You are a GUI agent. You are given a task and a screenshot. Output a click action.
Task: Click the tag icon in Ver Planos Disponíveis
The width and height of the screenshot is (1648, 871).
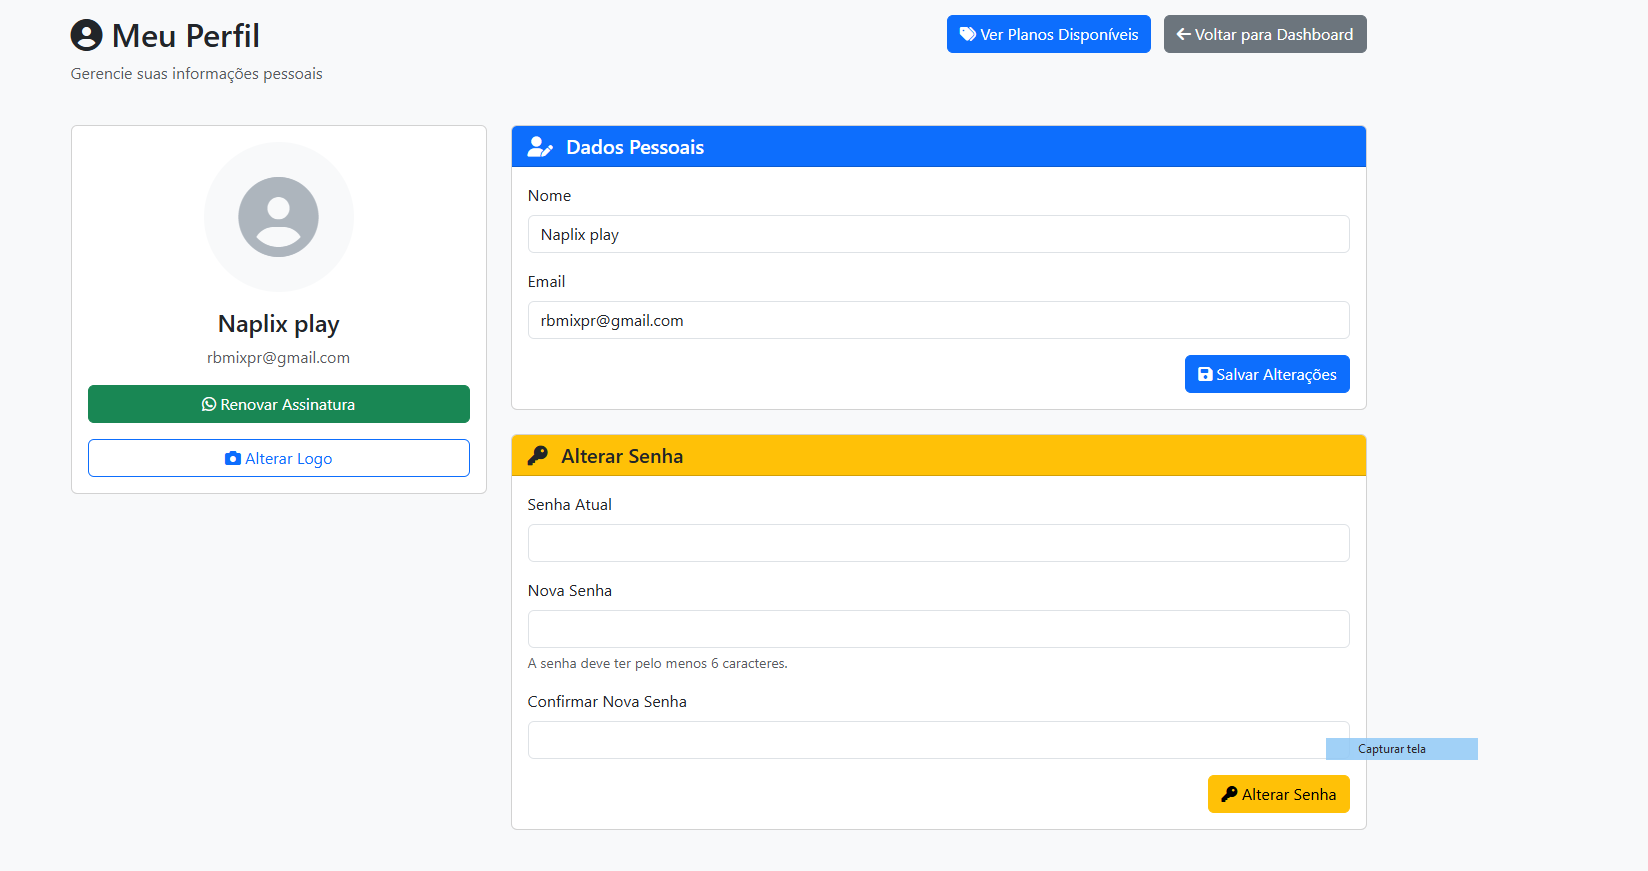(x=967, y=34)
